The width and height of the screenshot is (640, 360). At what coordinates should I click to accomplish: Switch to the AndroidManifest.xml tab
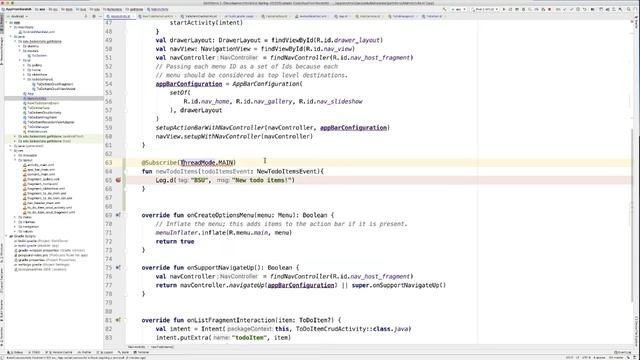pyautogui.click(x=312, y=16)
